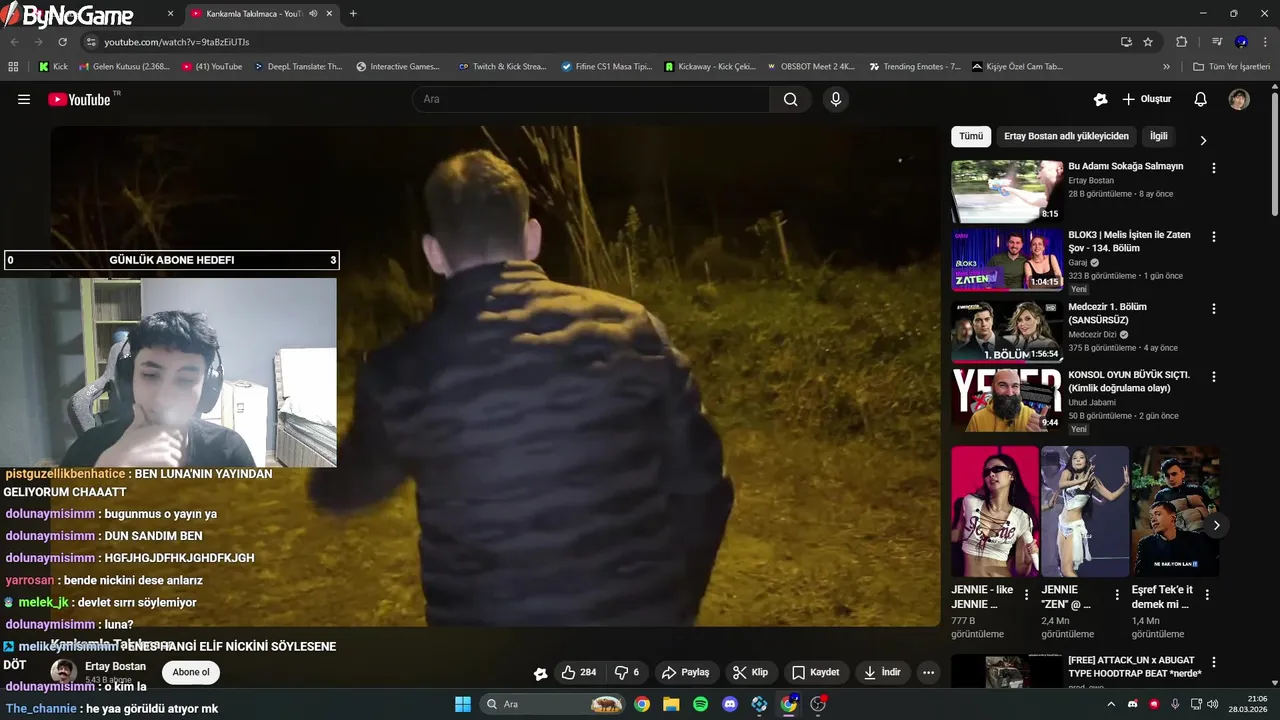
Task: Open the Kick bookmark
Action: (x=53, y=67)
